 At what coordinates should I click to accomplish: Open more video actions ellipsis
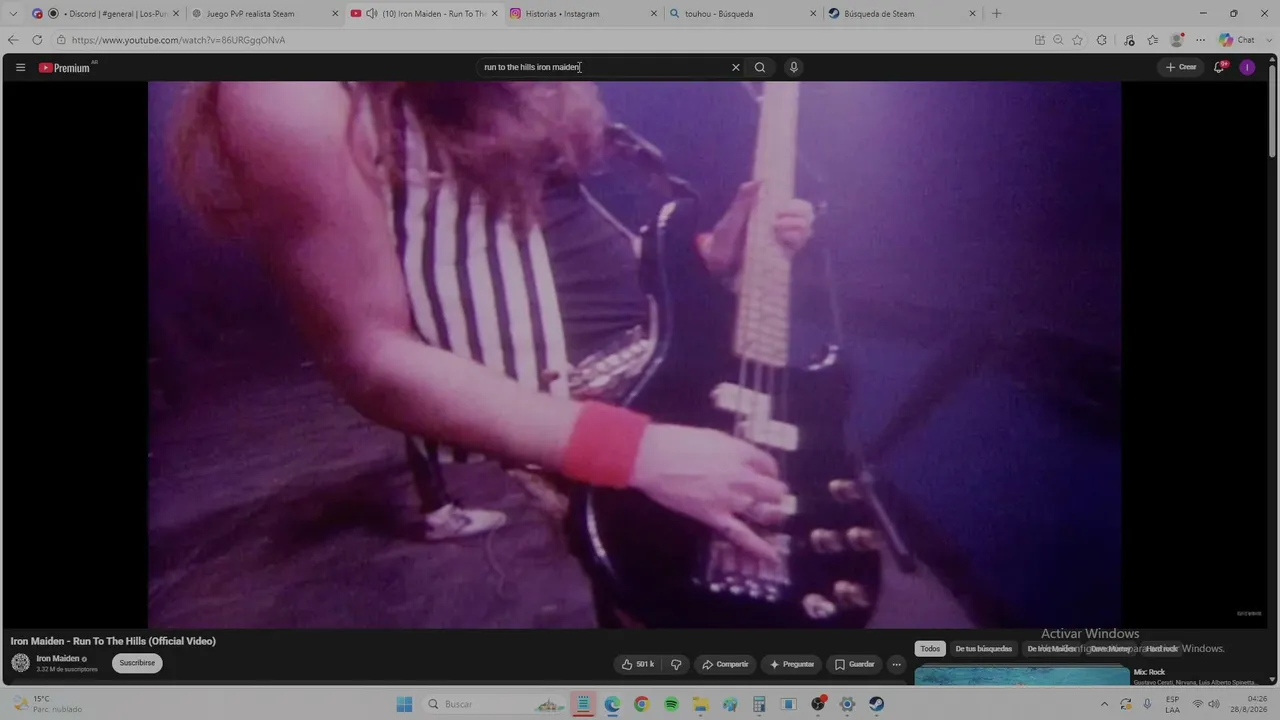point(896,664)
